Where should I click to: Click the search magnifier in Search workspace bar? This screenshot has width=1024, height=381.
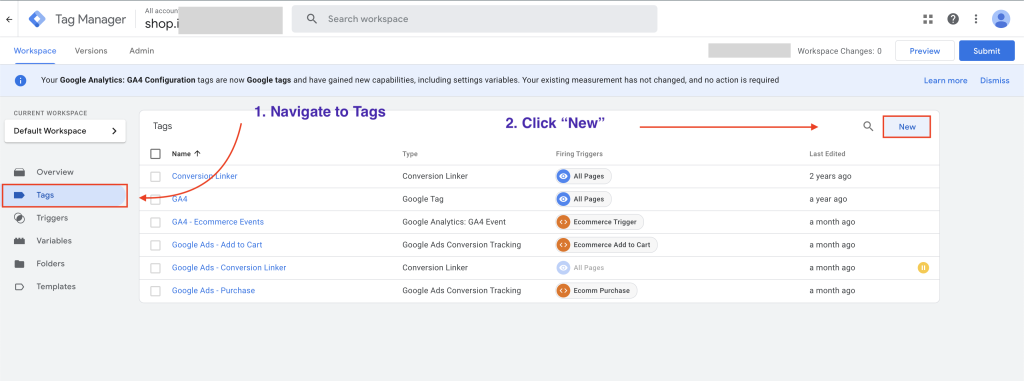click(312, 19)
